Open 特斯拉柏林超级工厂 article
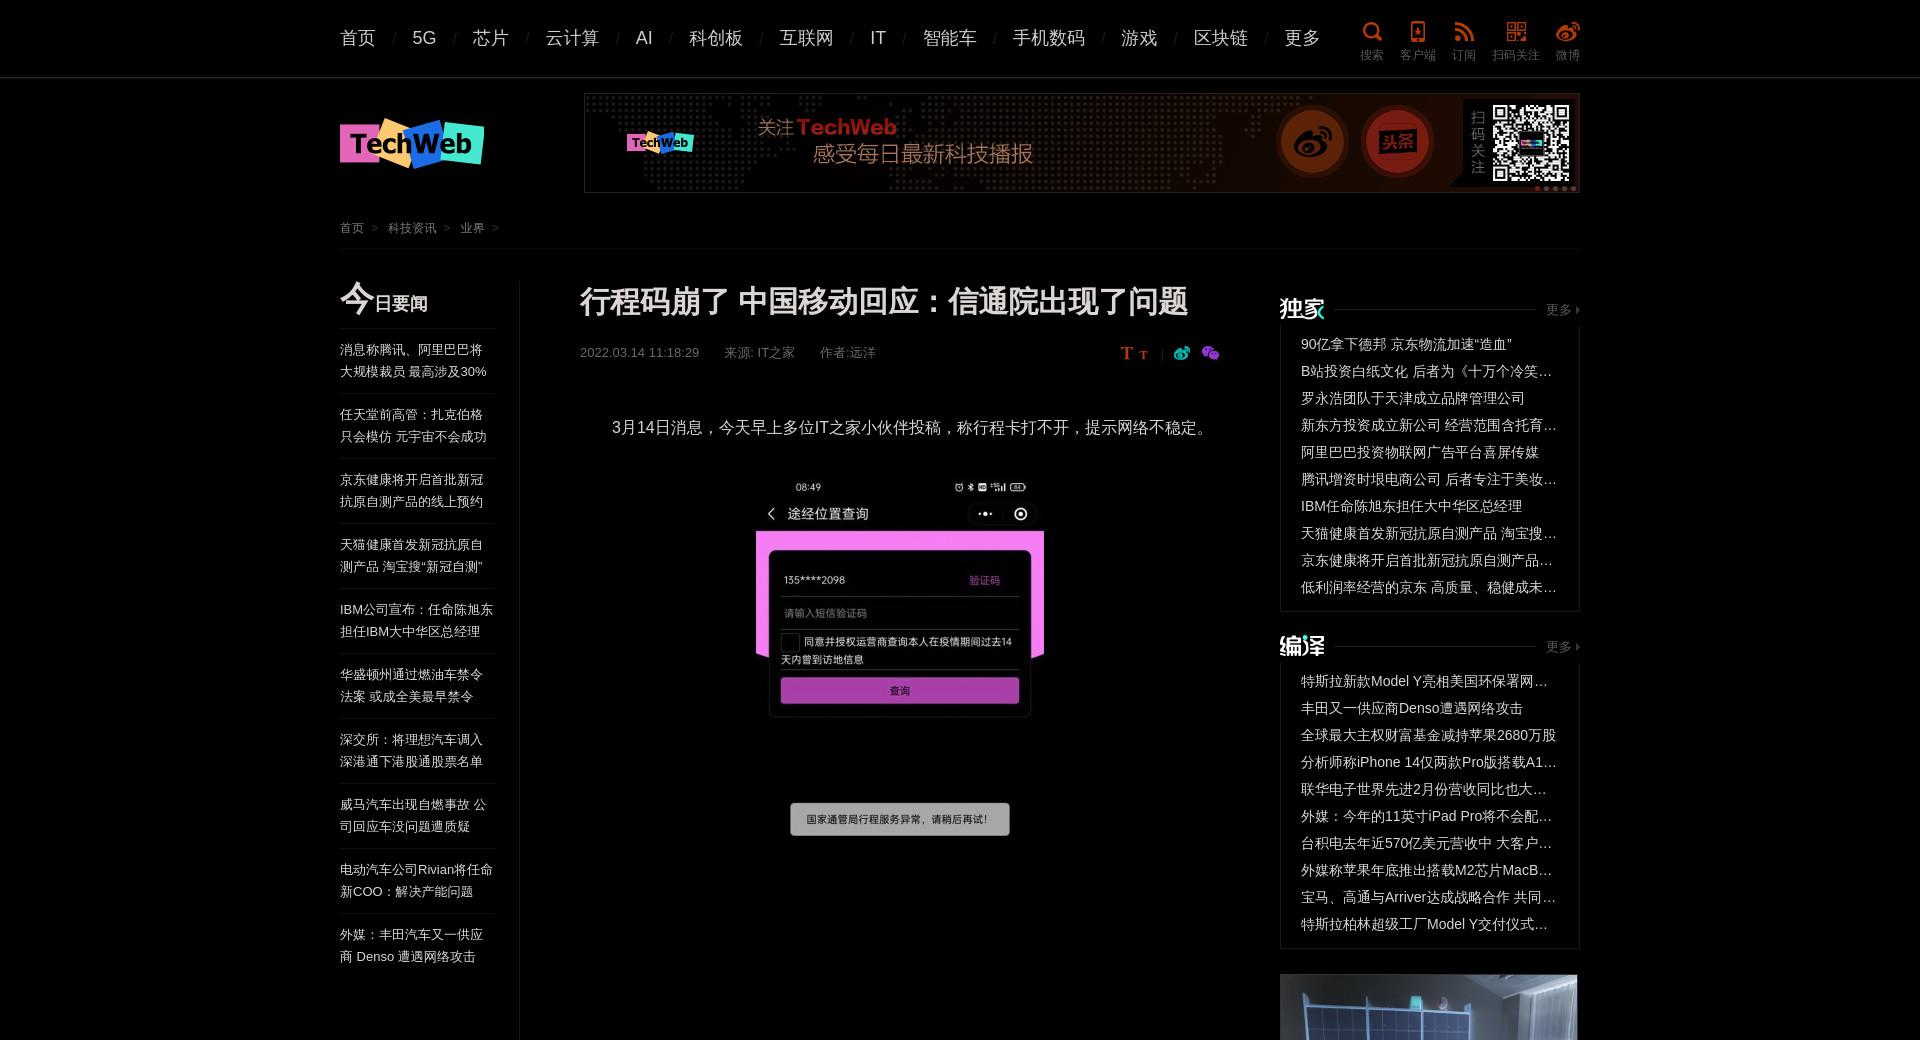1920x1040 pixels. pyautogui.click(x=1425, y=924)
